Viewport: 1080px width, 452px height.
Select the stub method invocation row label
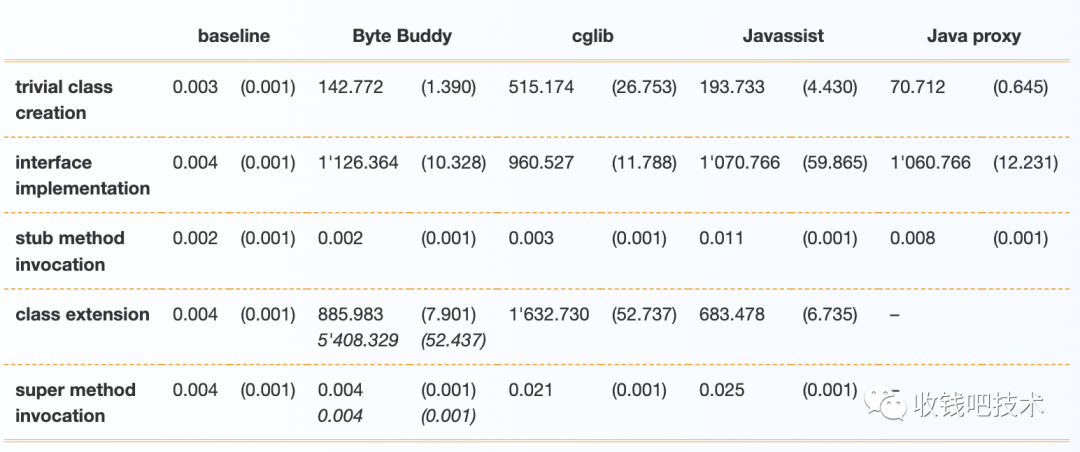(x=70, y=251)
